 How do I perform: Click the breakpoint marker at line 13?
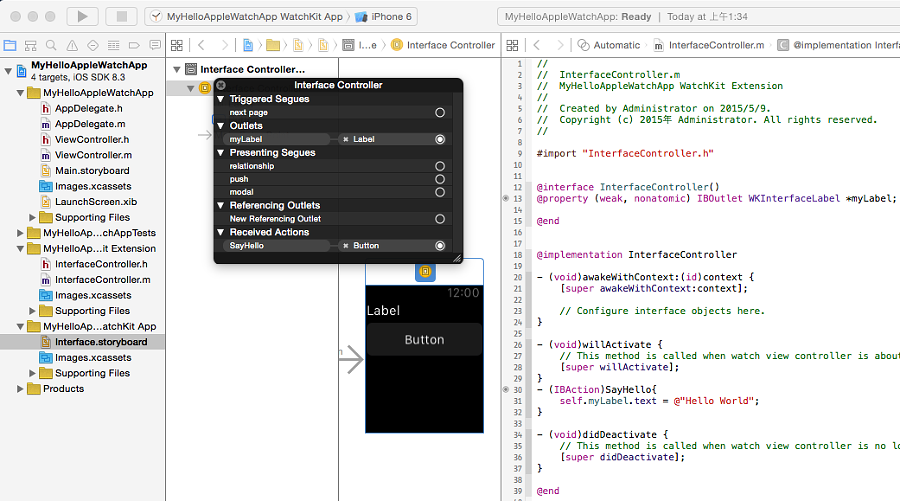(506, 199)
